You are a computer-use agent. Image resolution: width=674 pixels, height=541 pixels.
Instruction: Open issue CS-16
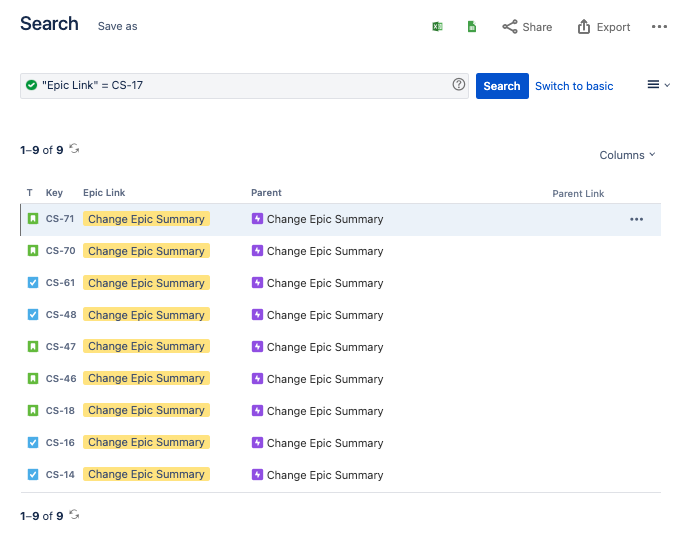(60, 443)
